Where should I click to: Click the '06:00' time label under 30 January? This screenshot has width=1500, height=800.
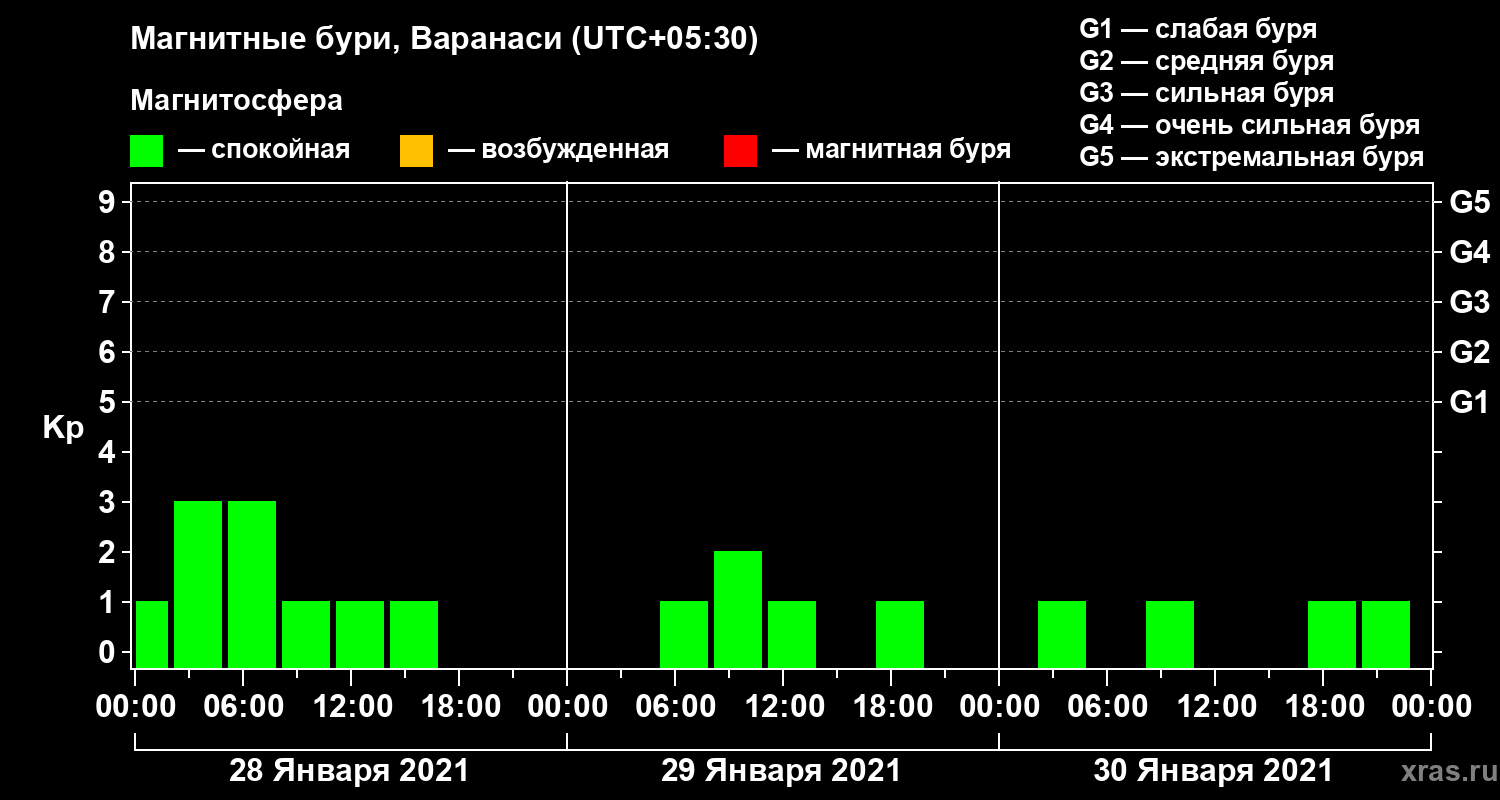[x=1107, y=707]
